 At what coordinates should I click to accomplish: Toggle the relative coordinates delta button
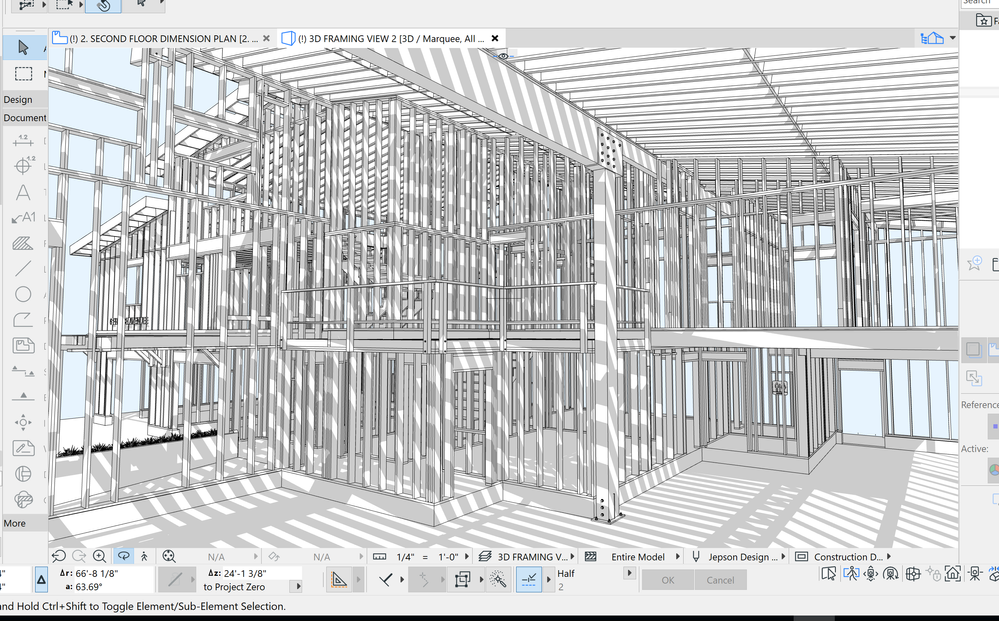[x=41, y=580]
